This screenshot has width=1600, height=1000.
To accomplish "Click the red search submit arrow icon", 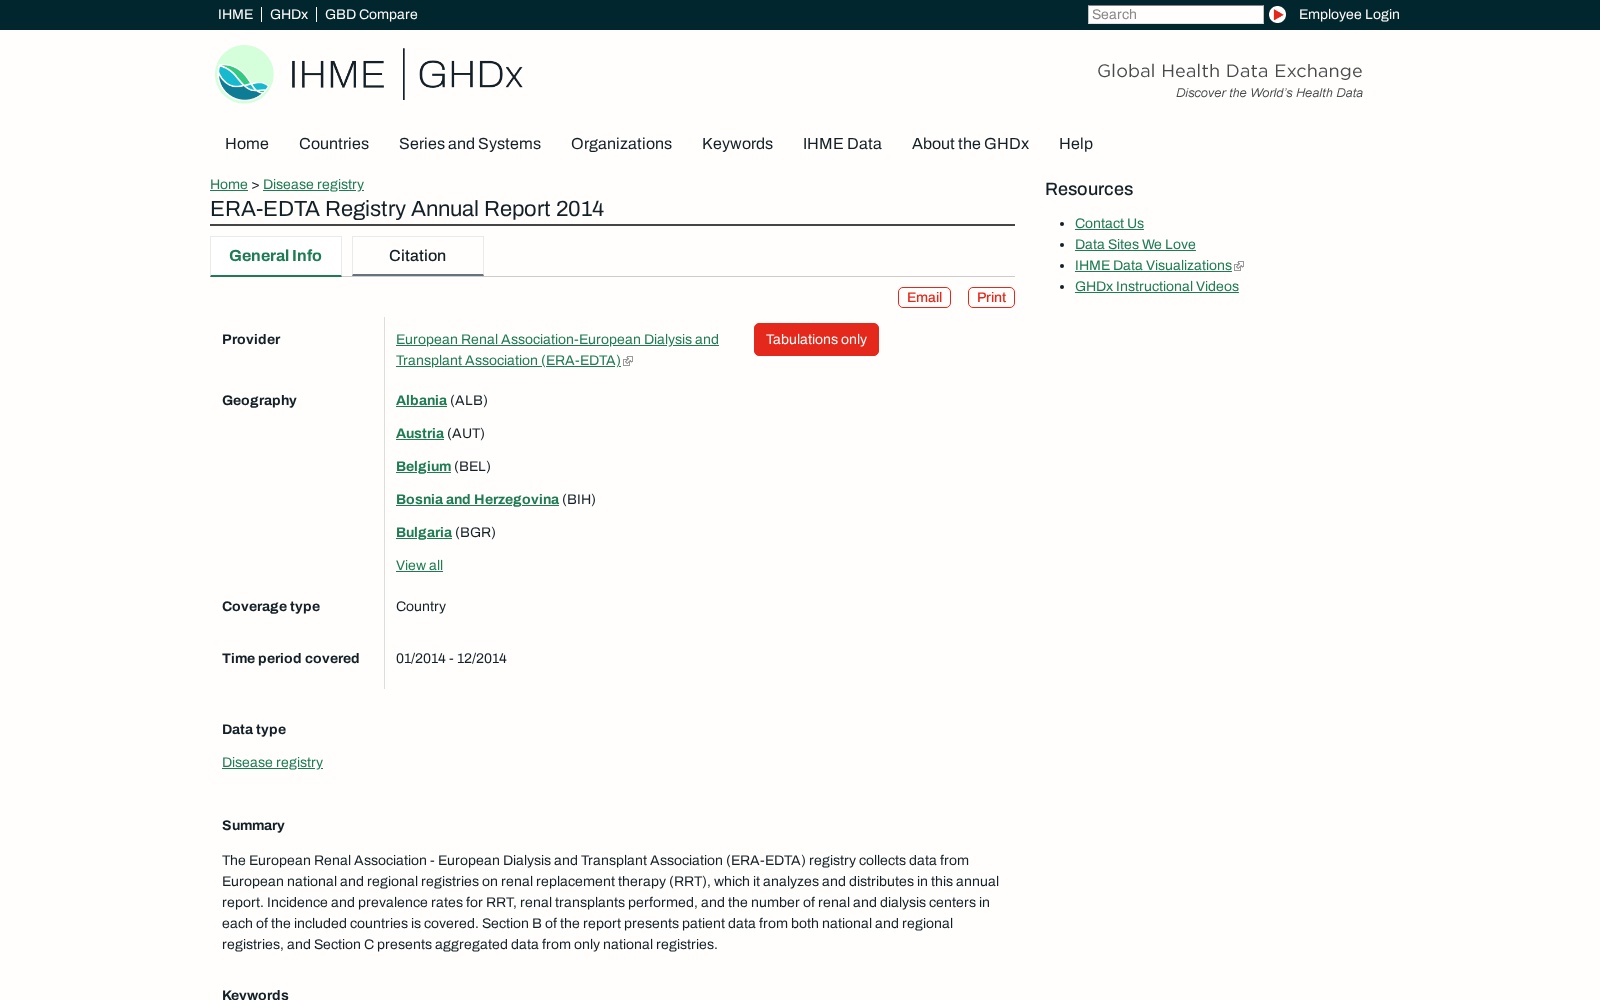I will coord(1277,15).
